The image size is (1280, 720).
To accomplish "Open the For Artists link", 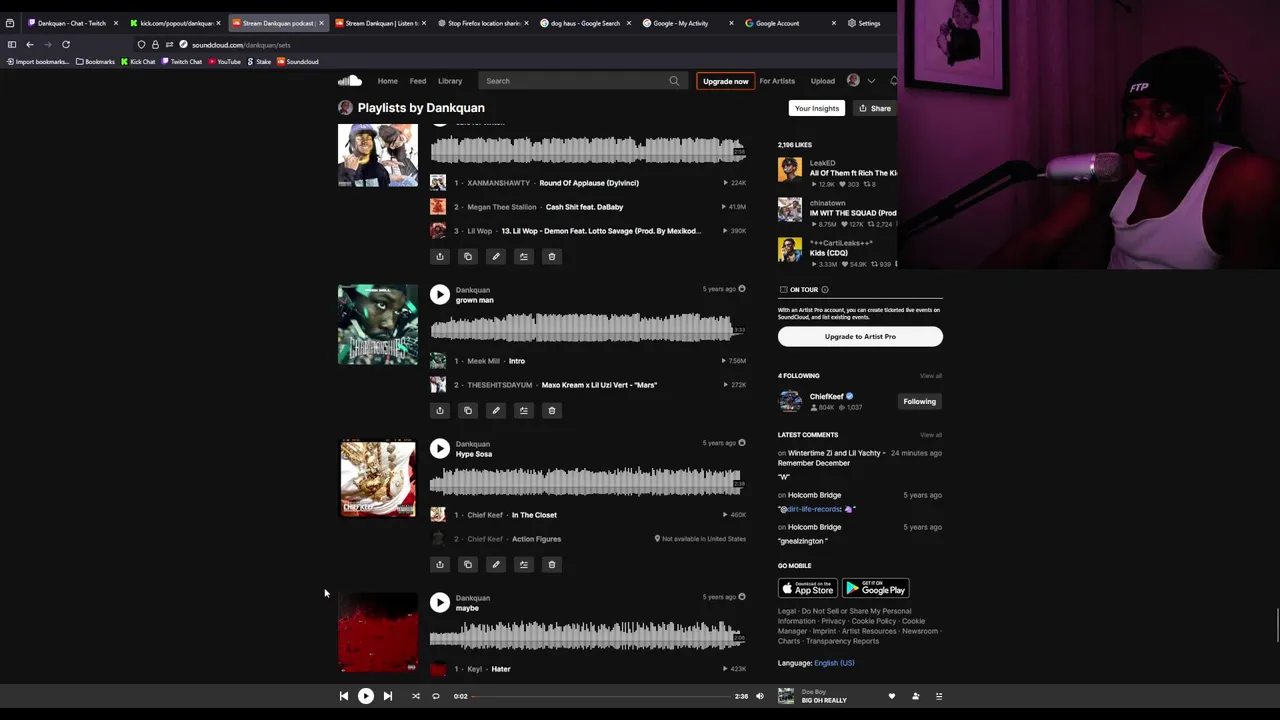I will pos(777,81).
